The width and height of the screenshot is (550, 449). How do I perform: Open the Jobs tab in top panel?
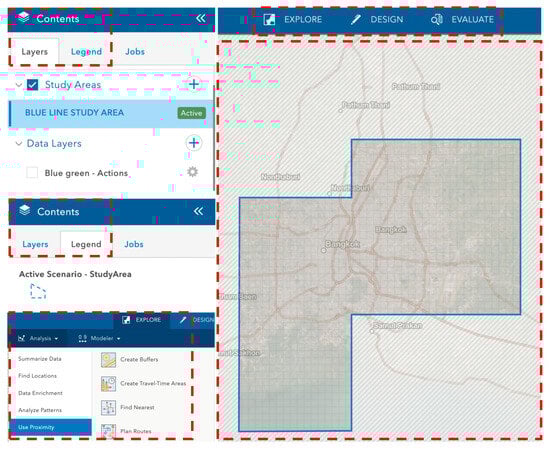tap(135, 52)
